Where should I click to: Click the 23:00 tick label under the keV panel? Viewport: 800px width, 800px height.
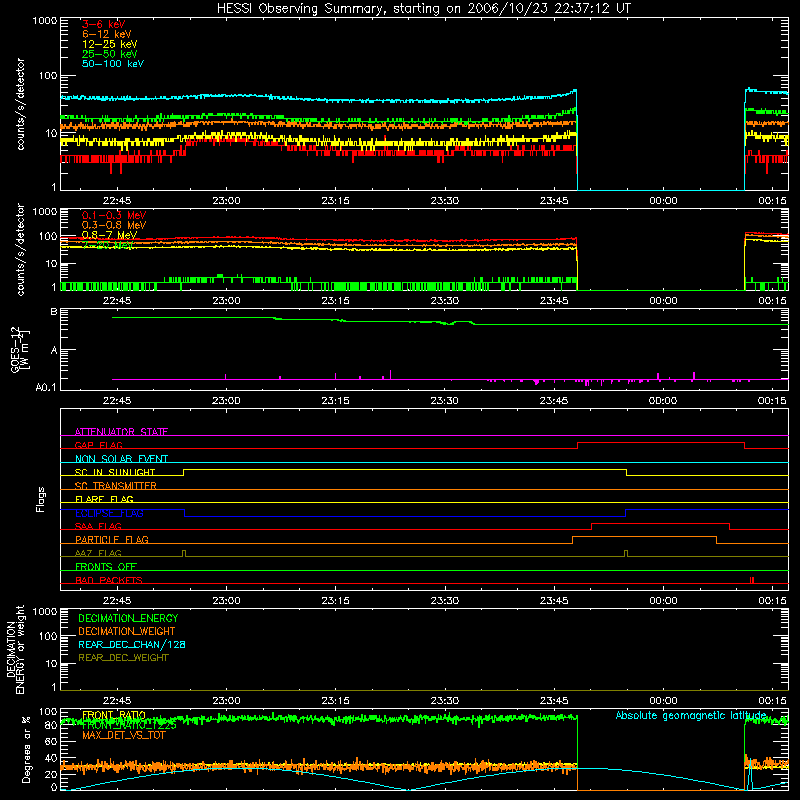(x=226, y=201)
